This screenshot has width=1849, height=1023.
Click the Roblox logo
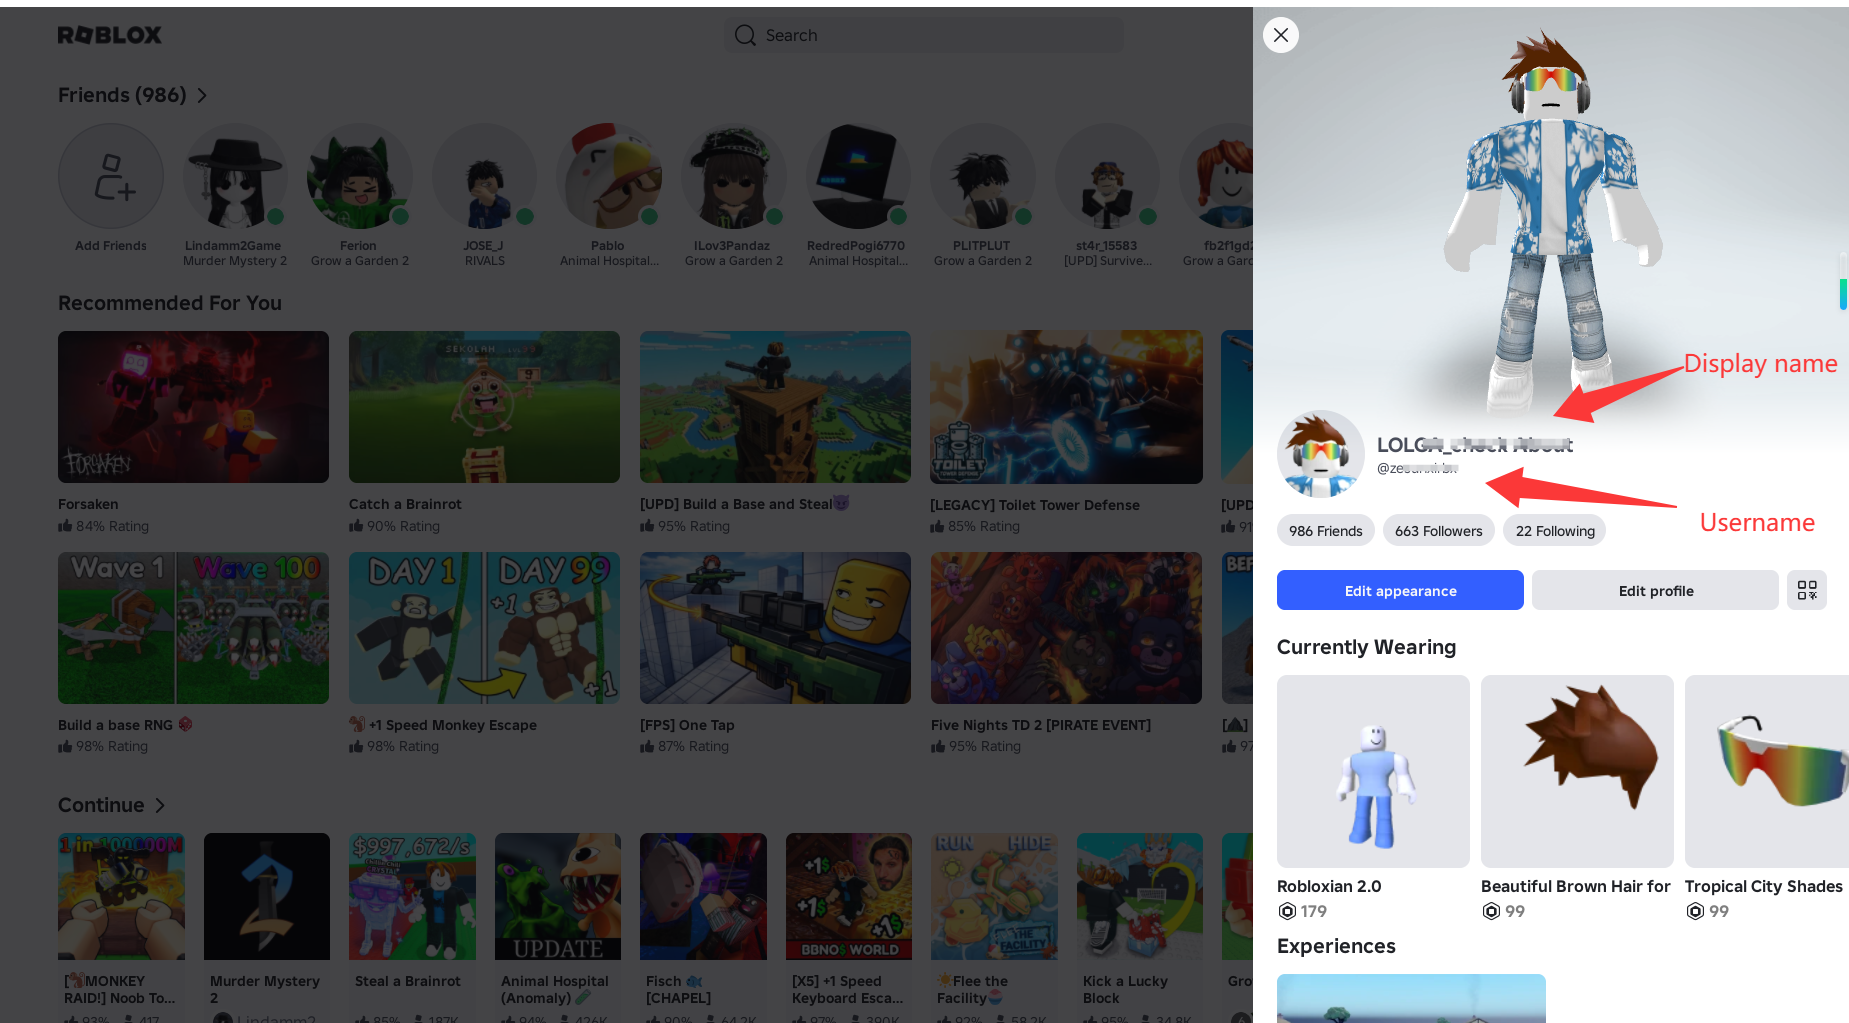(109, 35)
